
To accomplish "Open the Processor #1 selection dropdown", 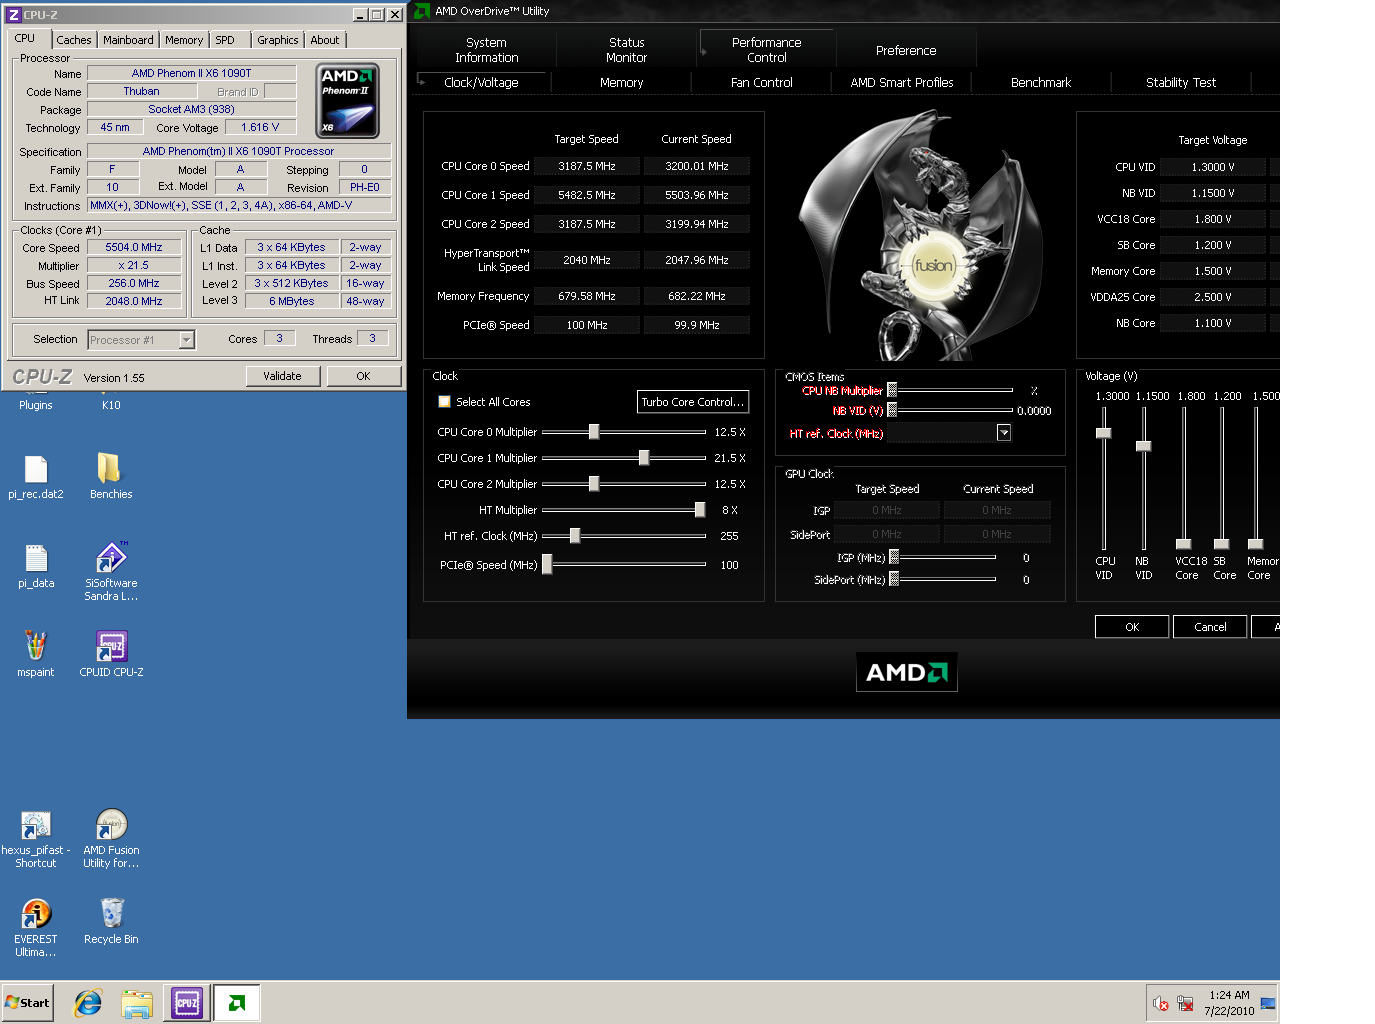I will point(186,340).
